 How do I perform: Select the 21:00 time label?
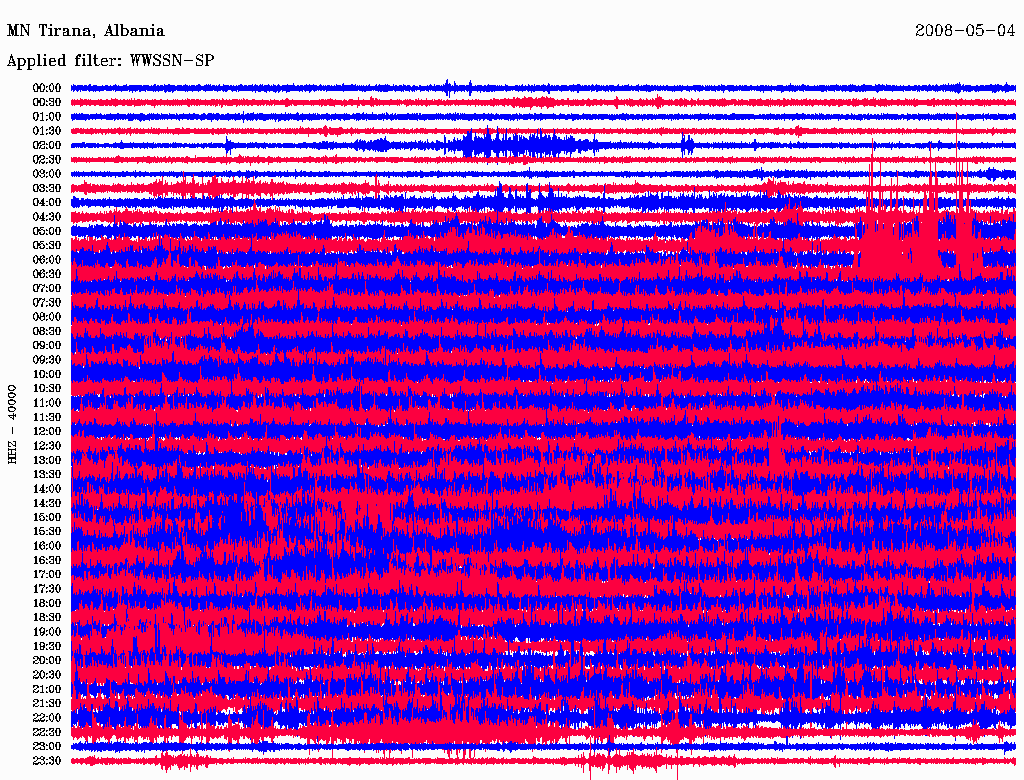[47, 689]
